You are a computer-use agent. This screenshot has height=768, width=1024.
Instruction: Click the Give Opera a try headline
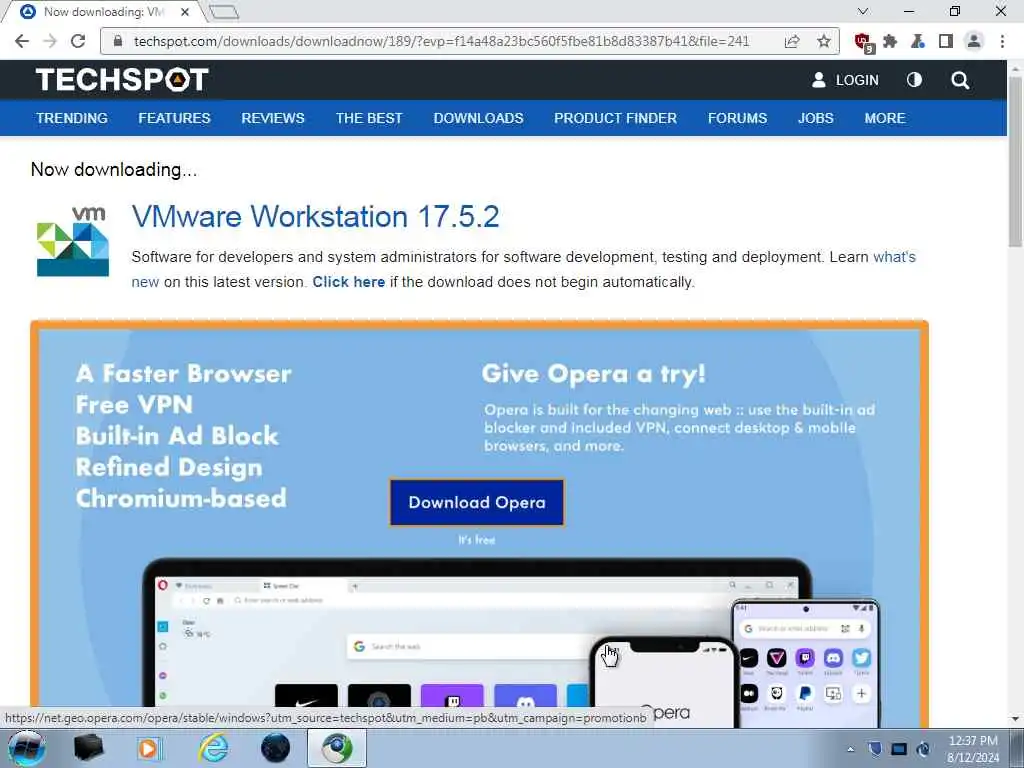click(x=594, y=374)
